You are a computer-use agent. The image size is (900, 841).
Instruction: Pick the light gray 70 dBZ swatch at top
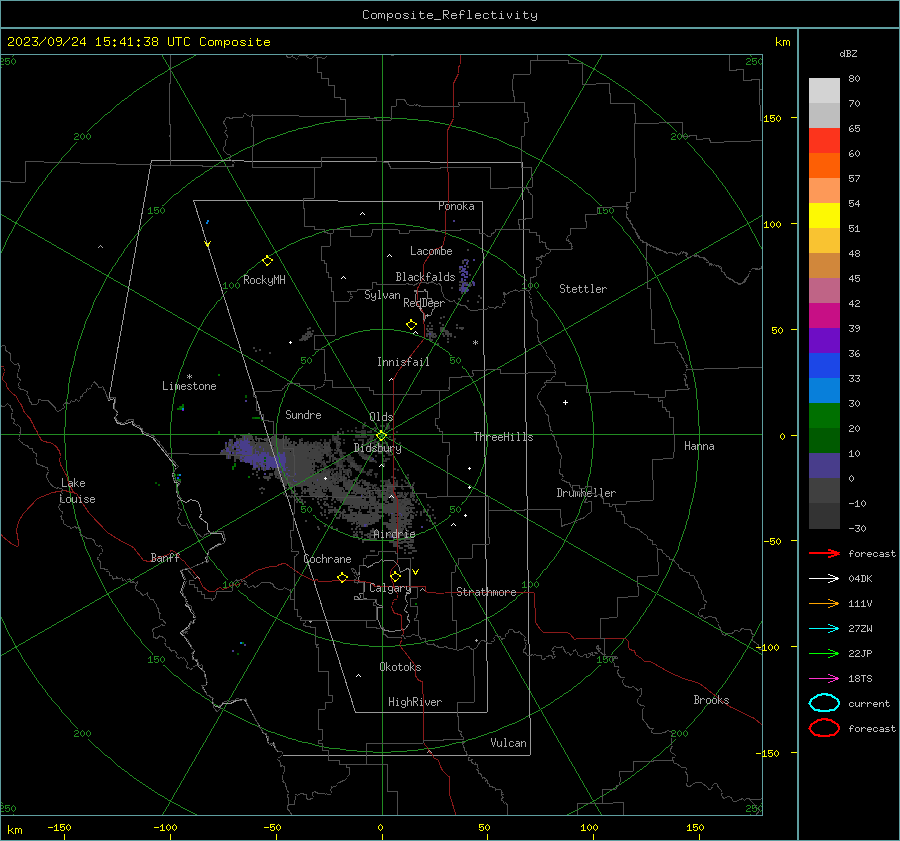tap(824, 90)
